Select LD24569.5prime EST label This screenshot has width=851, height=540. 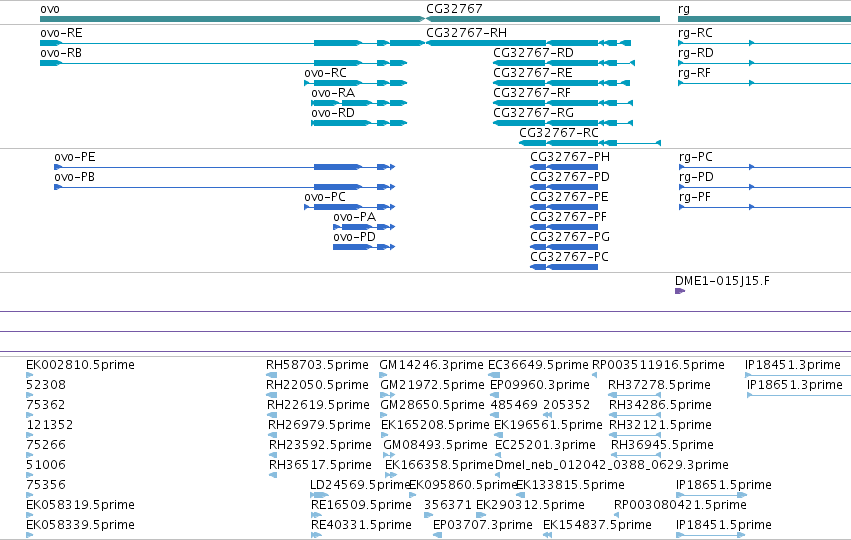pos(360,485)
